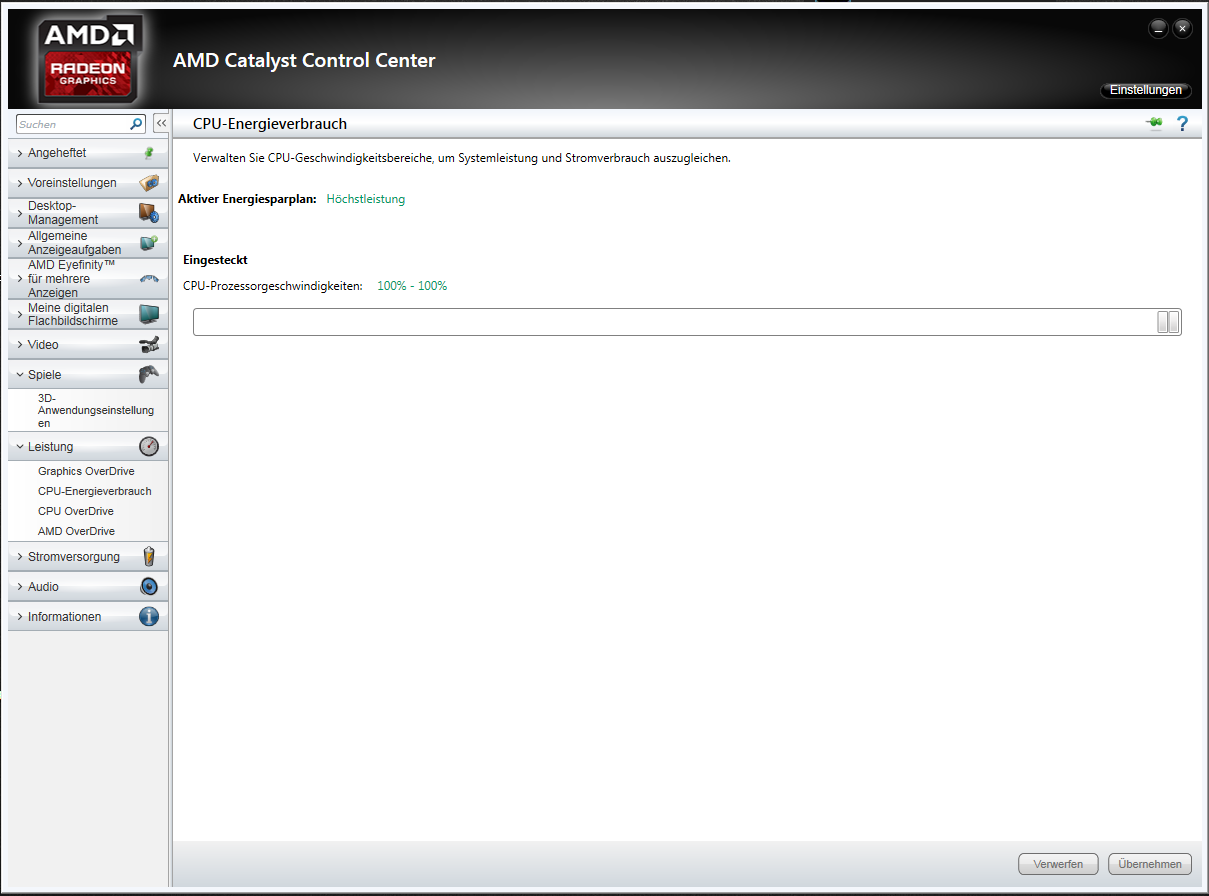Open 3D-Anwendungseinstellungen page

pos(96,410)
